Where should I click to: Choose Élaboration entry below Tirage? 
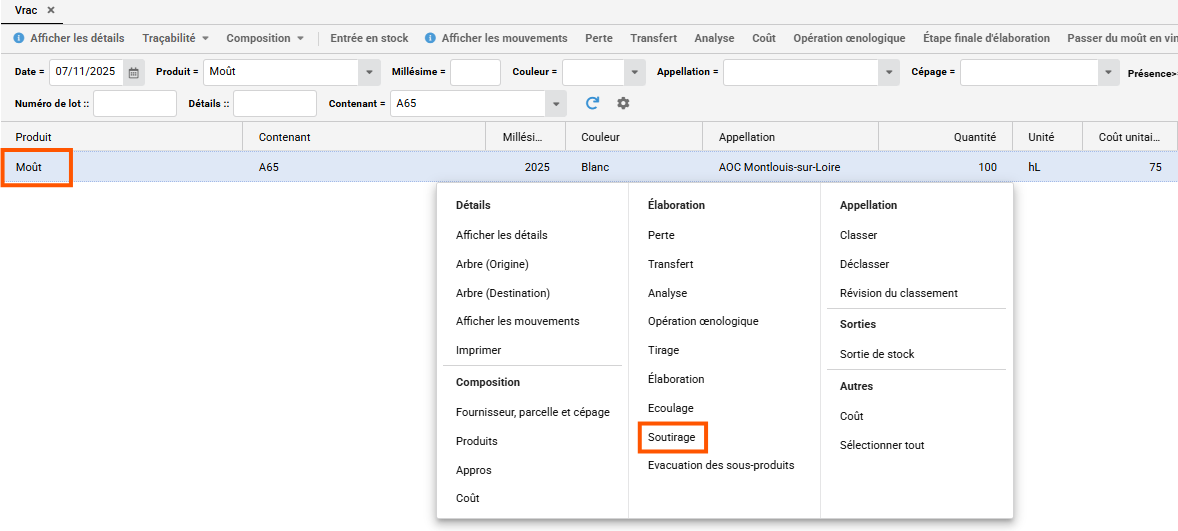click(676, 379)
